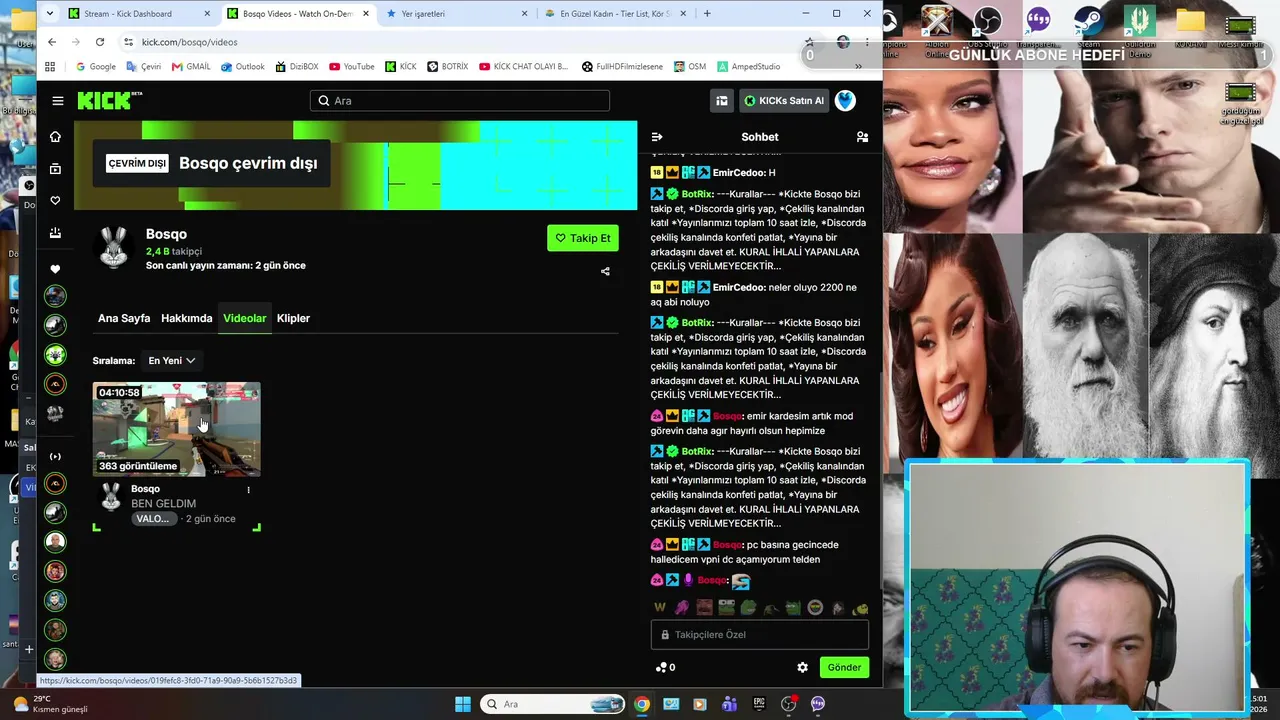The image size is (1280, 720).
Task: Open Chrome apps grid in bookmarks bar
Action: coord(50,67)
